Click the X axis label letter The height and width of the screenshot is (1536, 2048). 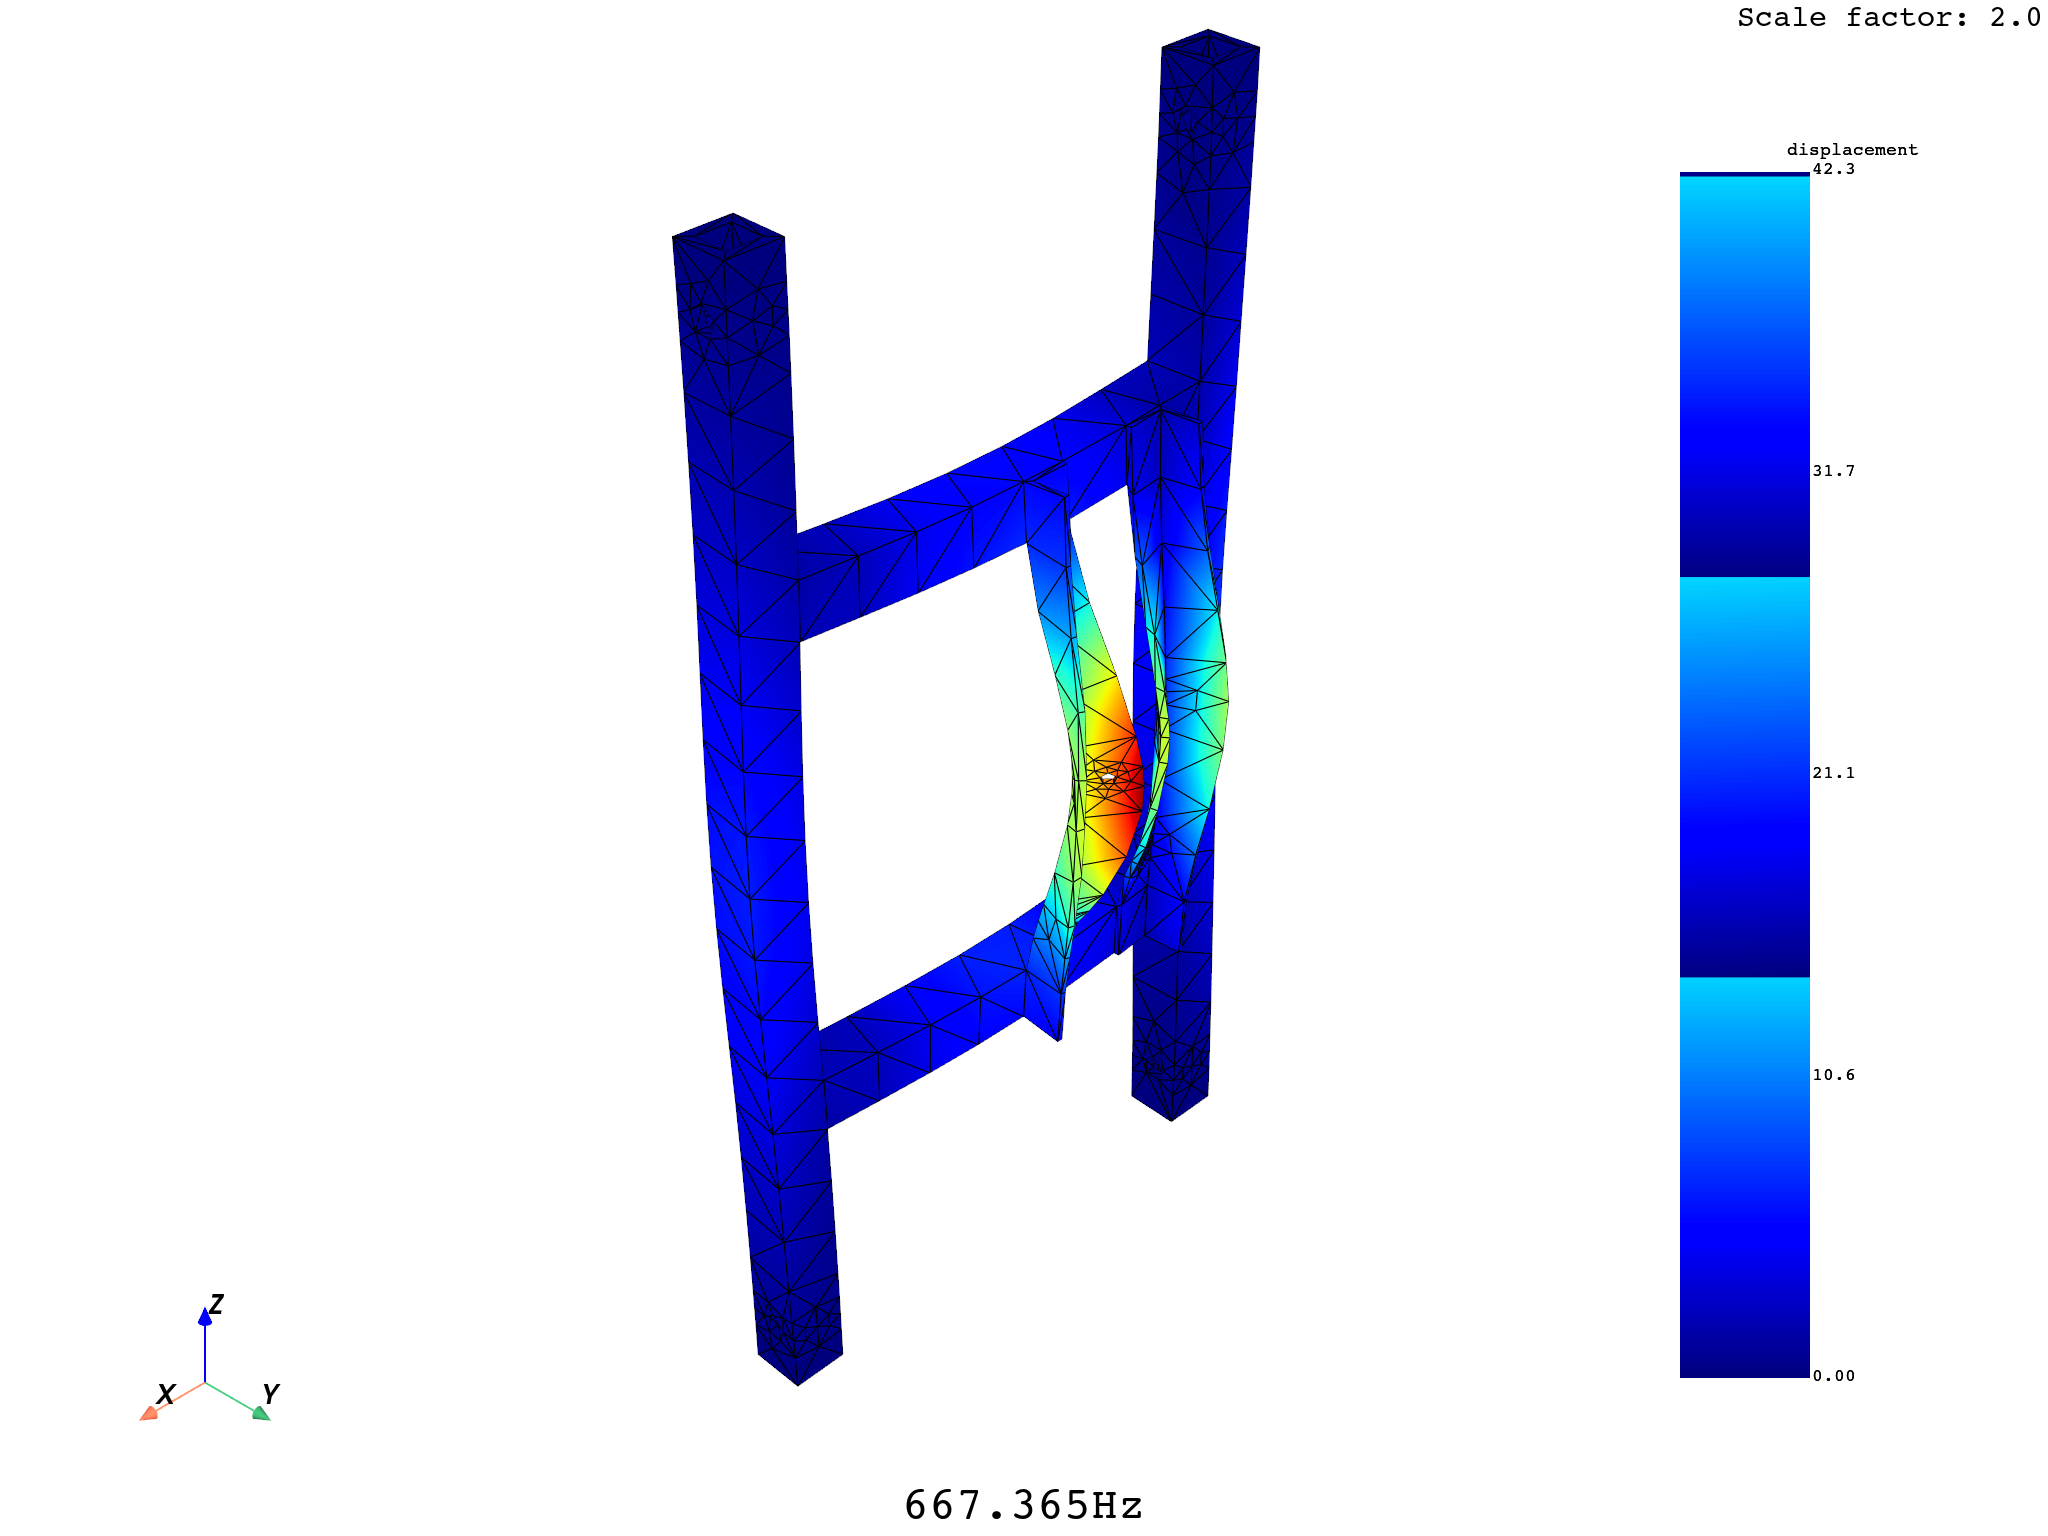[x=166, y=1394]
